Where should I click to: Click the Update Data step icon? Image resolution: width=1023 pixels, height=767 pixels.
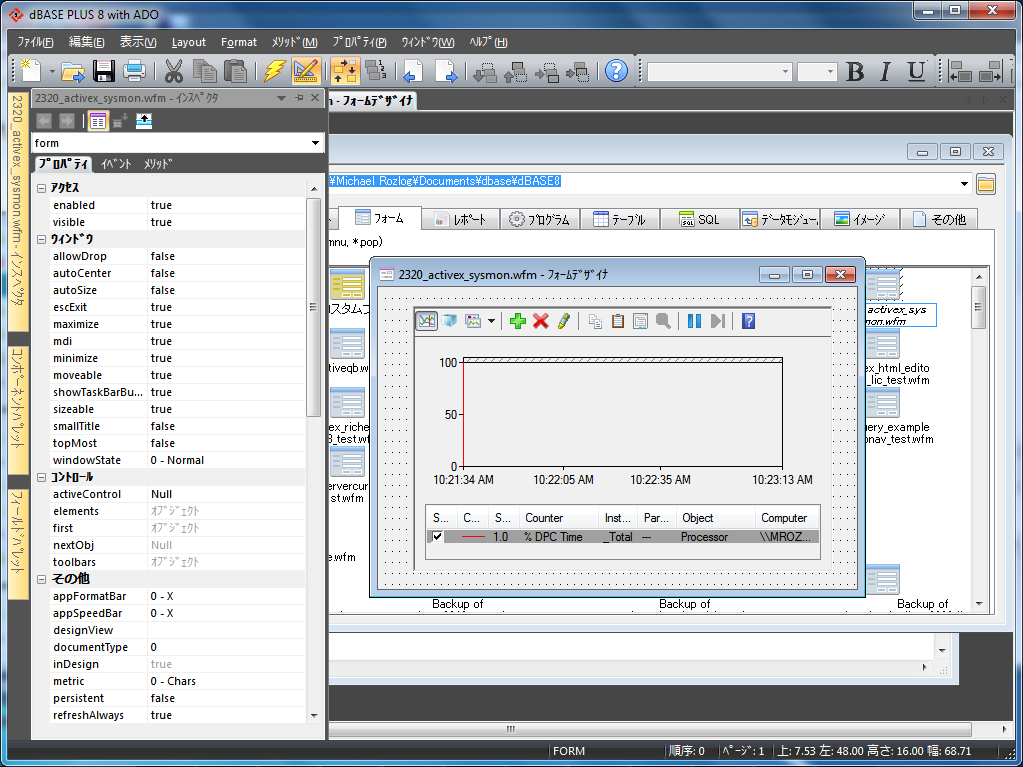click(x=718, y=320)
